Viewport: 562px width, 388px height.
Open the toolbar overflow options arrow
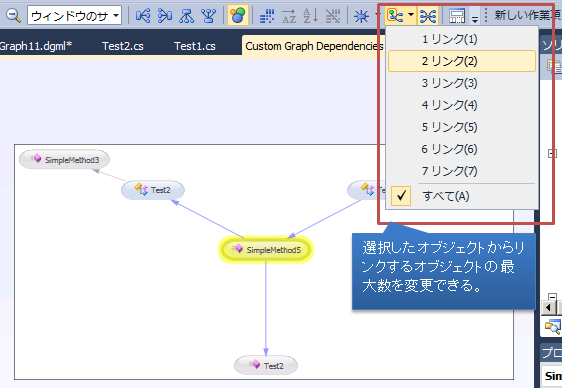point(475,19)
